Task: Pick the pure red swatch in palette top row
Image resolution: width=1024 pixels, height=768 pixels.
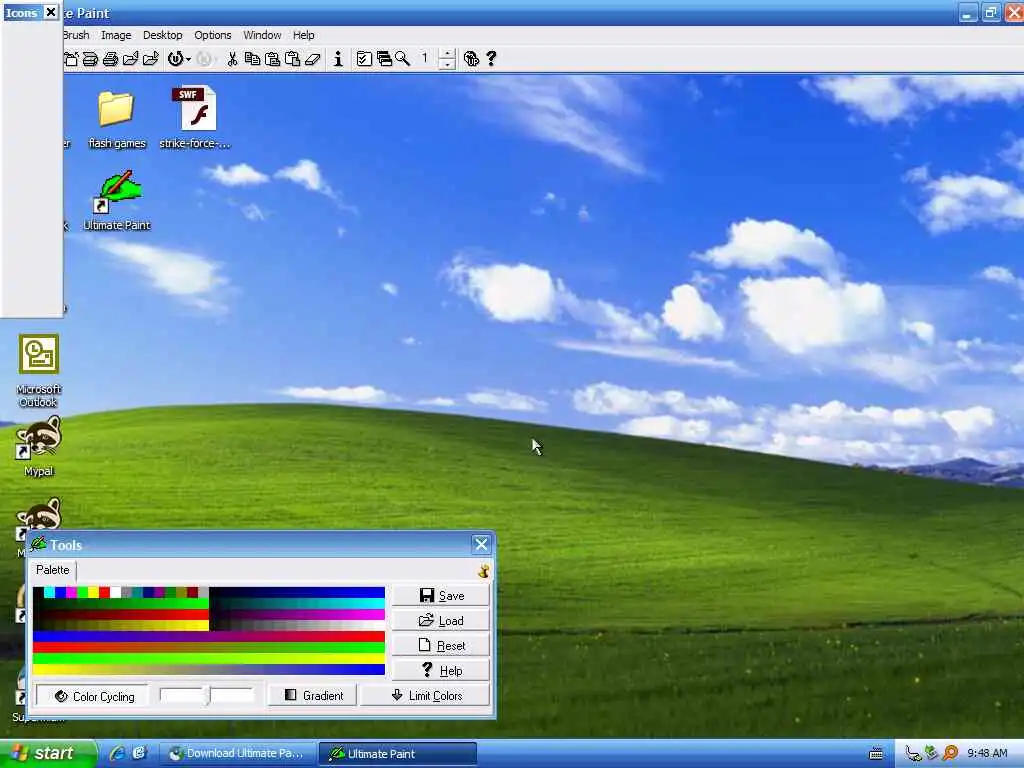Action: click(x=104, y=592)
